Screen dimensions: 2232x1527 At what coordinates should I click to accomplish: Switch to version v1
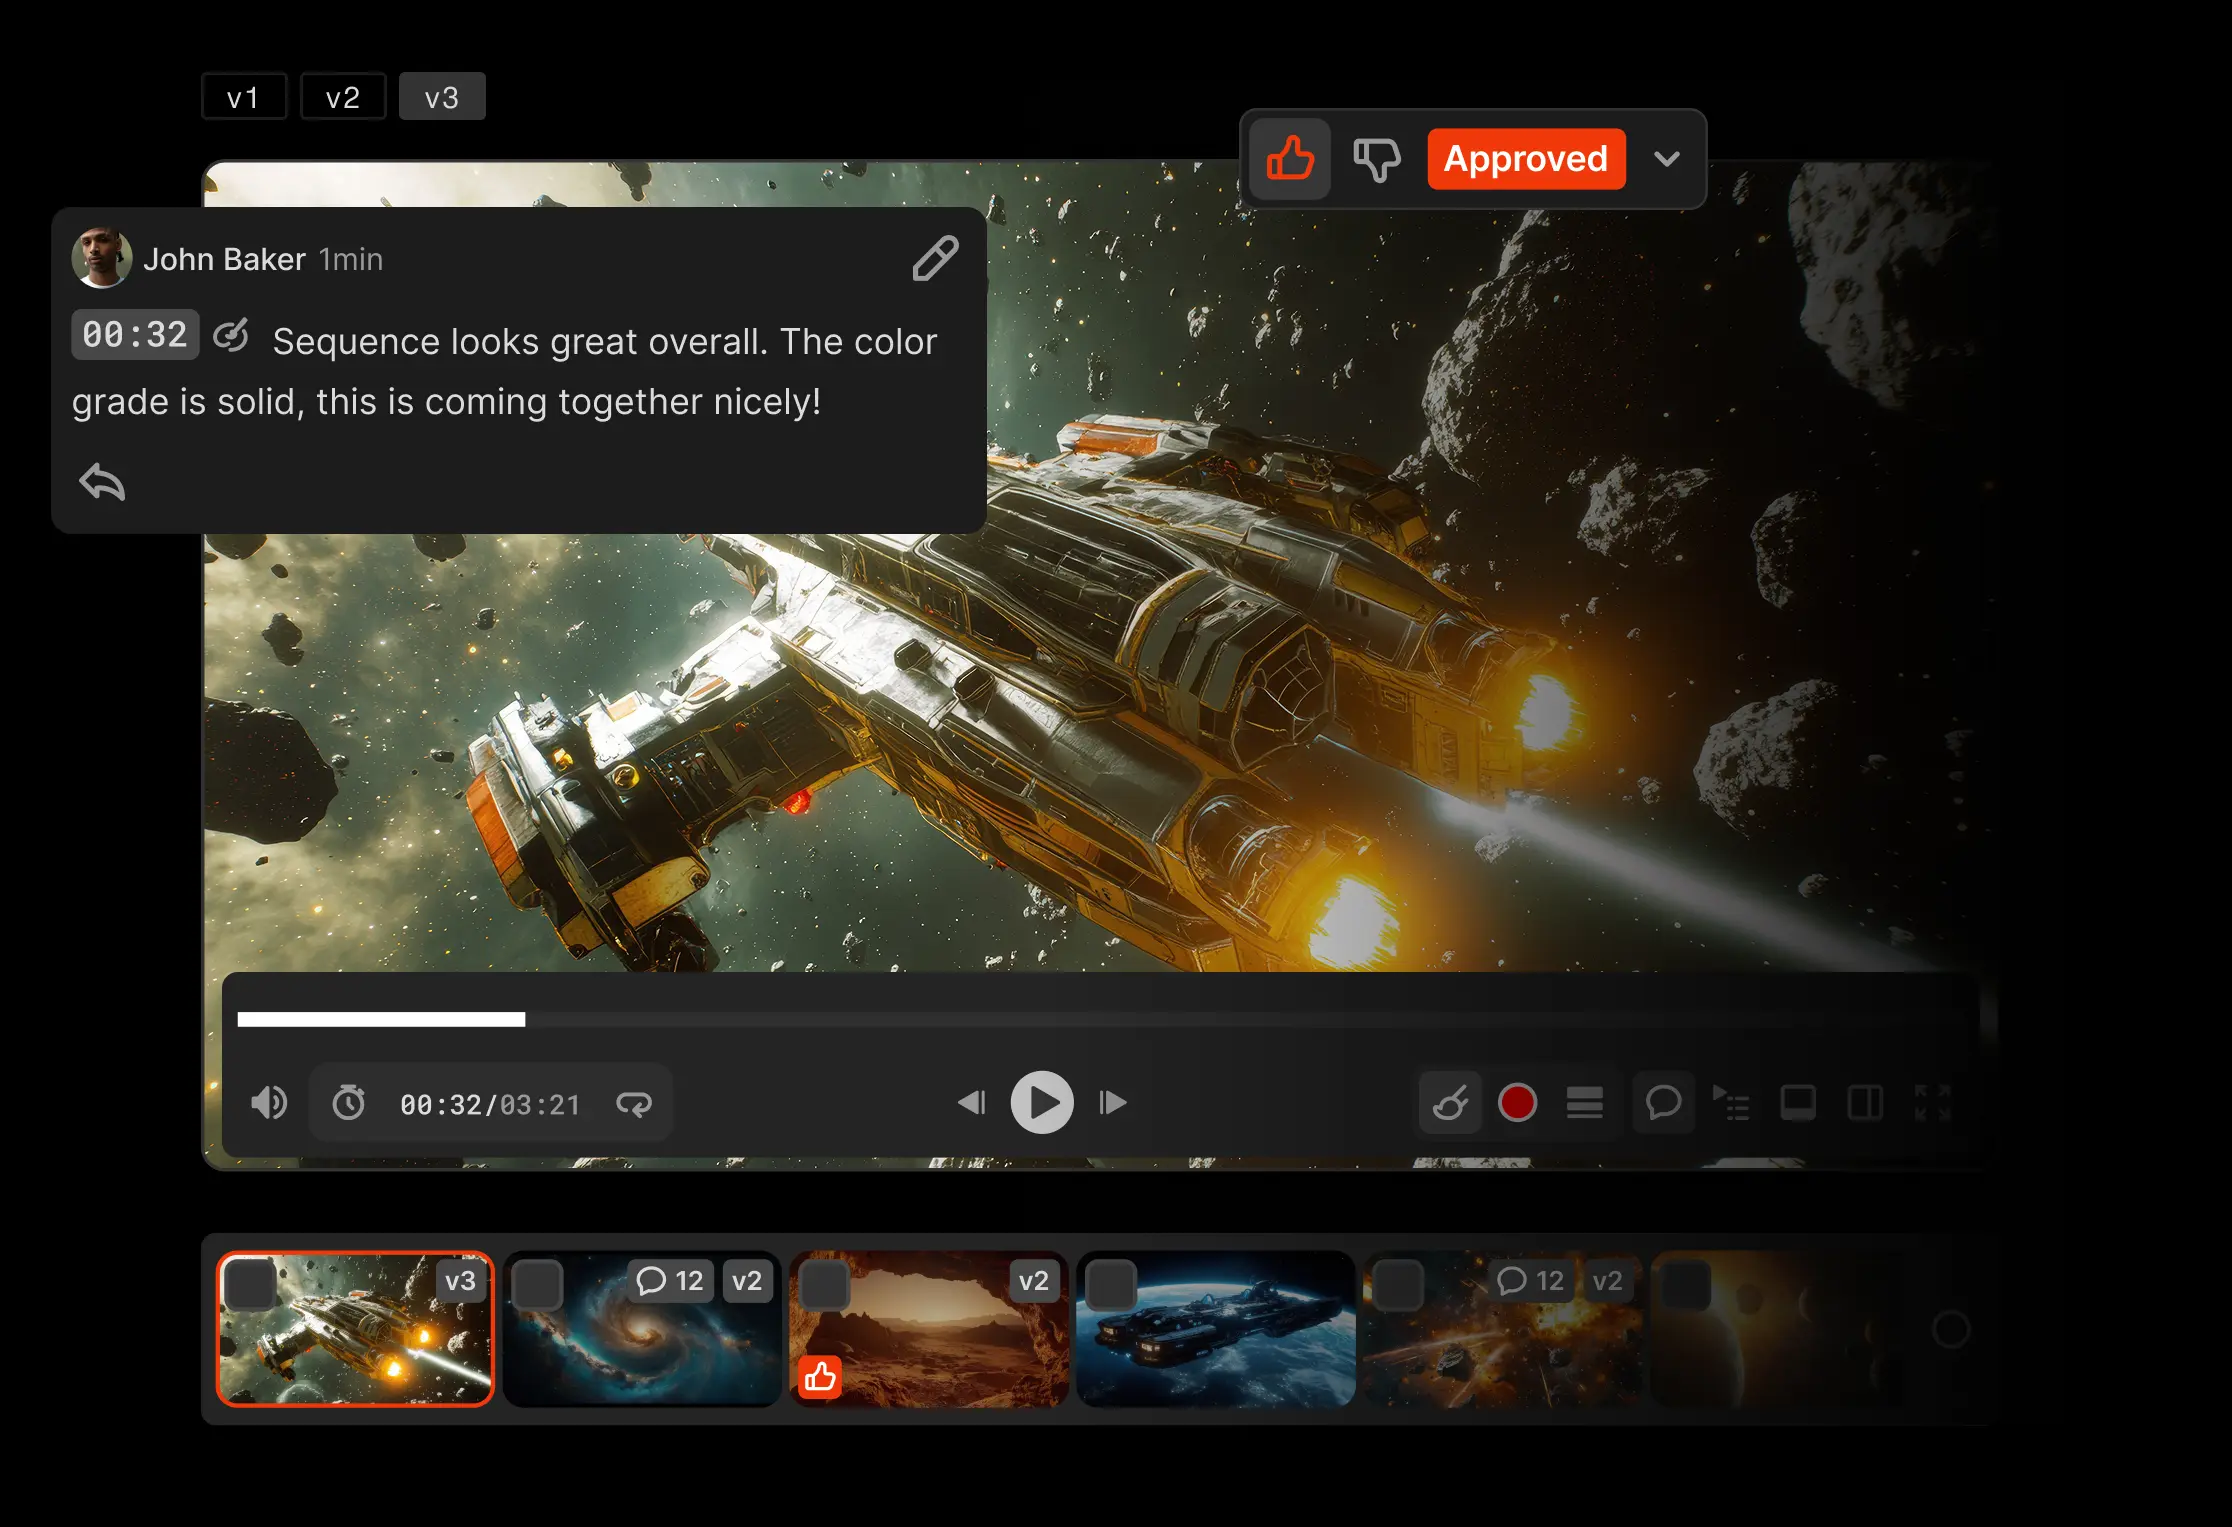point(244,96)
